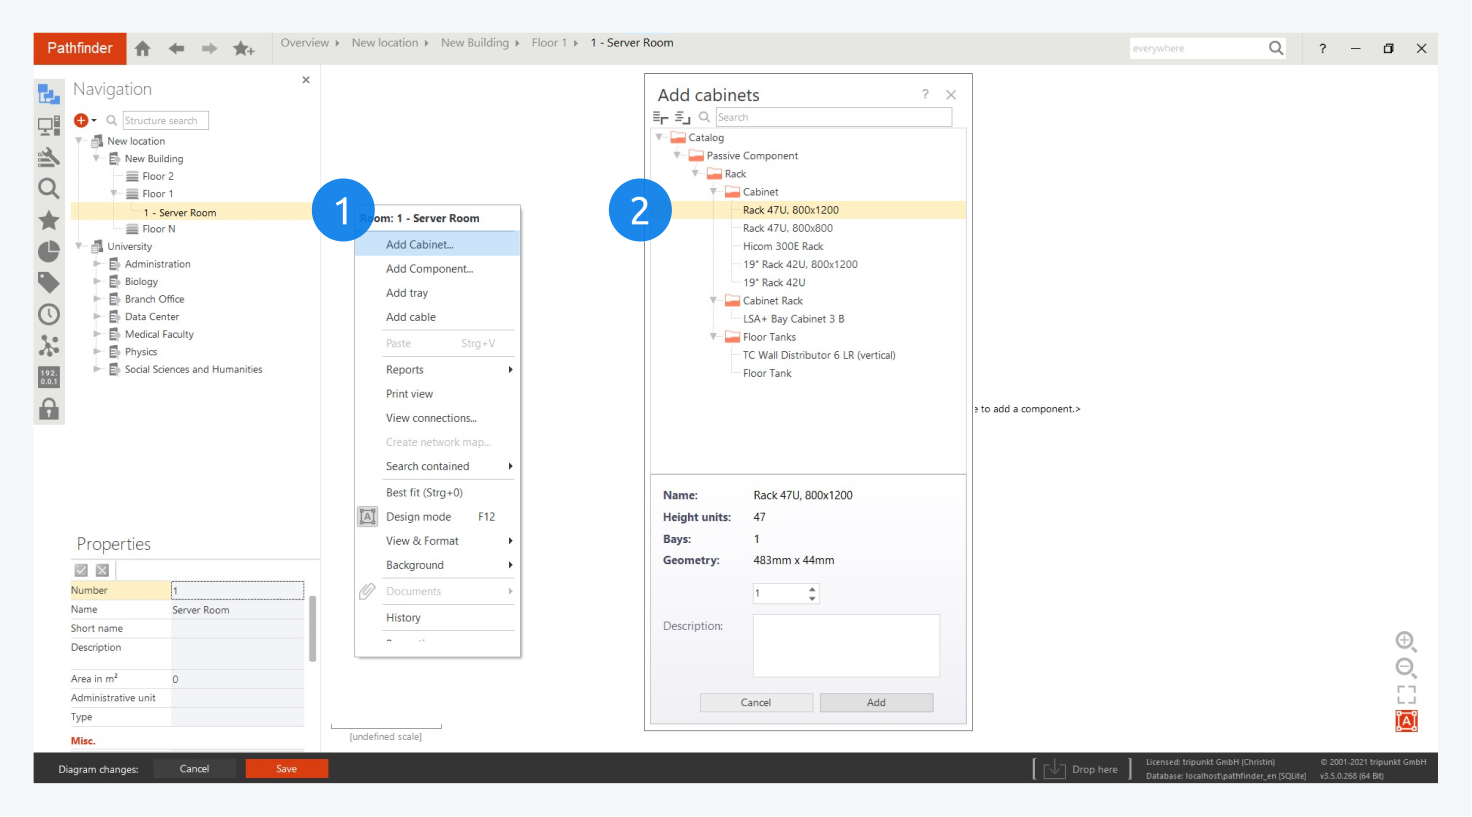Screen dimensions: 1472x817
Task: Click the clock history sidebar icon
Action: pyautogui.click(x=48, y=314)
